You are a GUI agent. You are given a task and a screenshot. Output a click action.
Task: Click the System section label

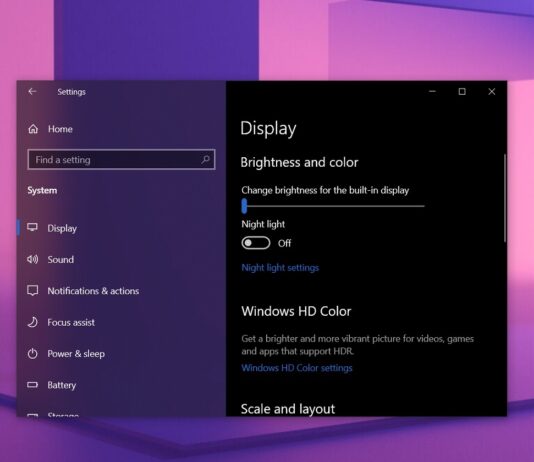[x=42, y=190]
